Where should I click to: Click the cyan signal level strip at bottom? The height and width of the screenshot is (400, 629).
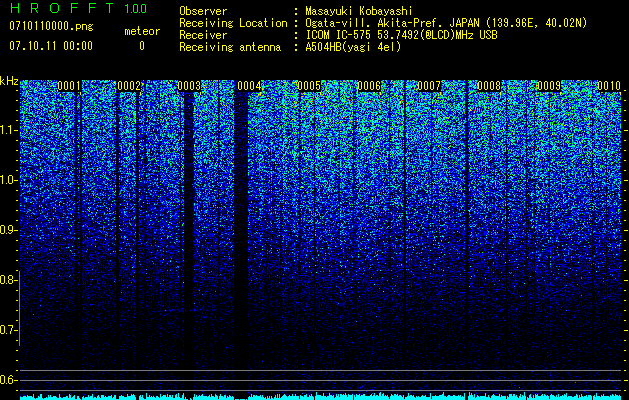tap(321, 397)
